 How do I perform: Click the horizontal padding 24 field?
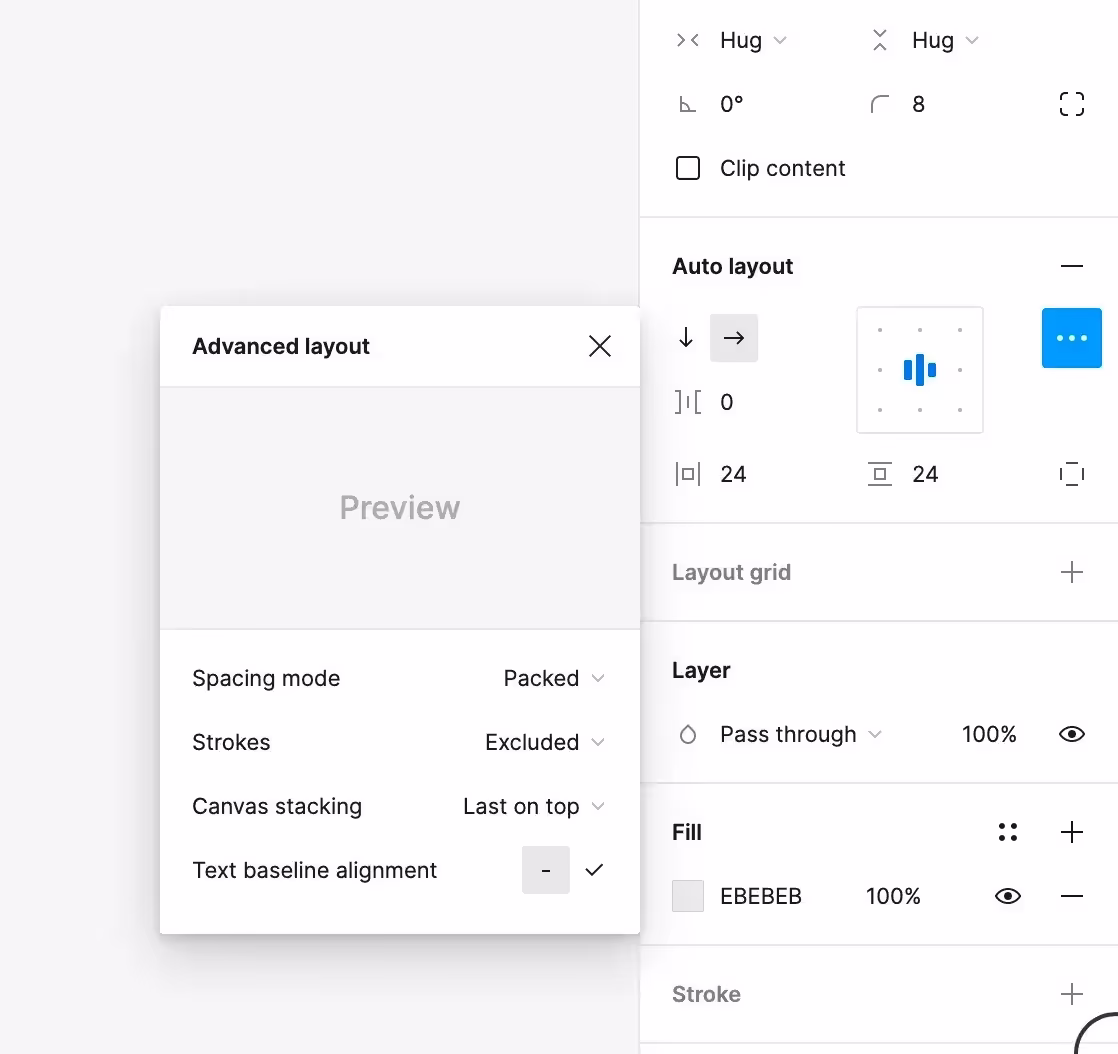click(734, 474)
